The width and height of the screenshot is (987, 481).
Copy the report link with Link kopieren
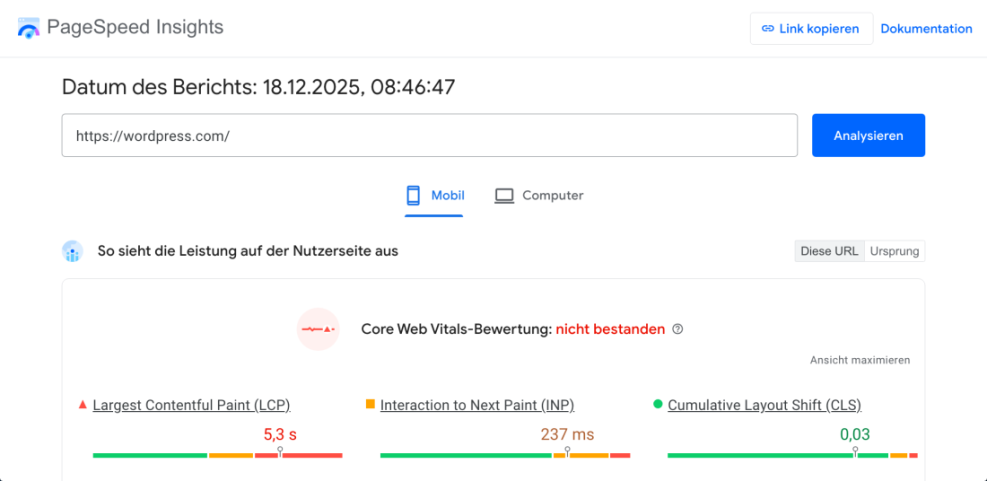(x=811, y=28)
